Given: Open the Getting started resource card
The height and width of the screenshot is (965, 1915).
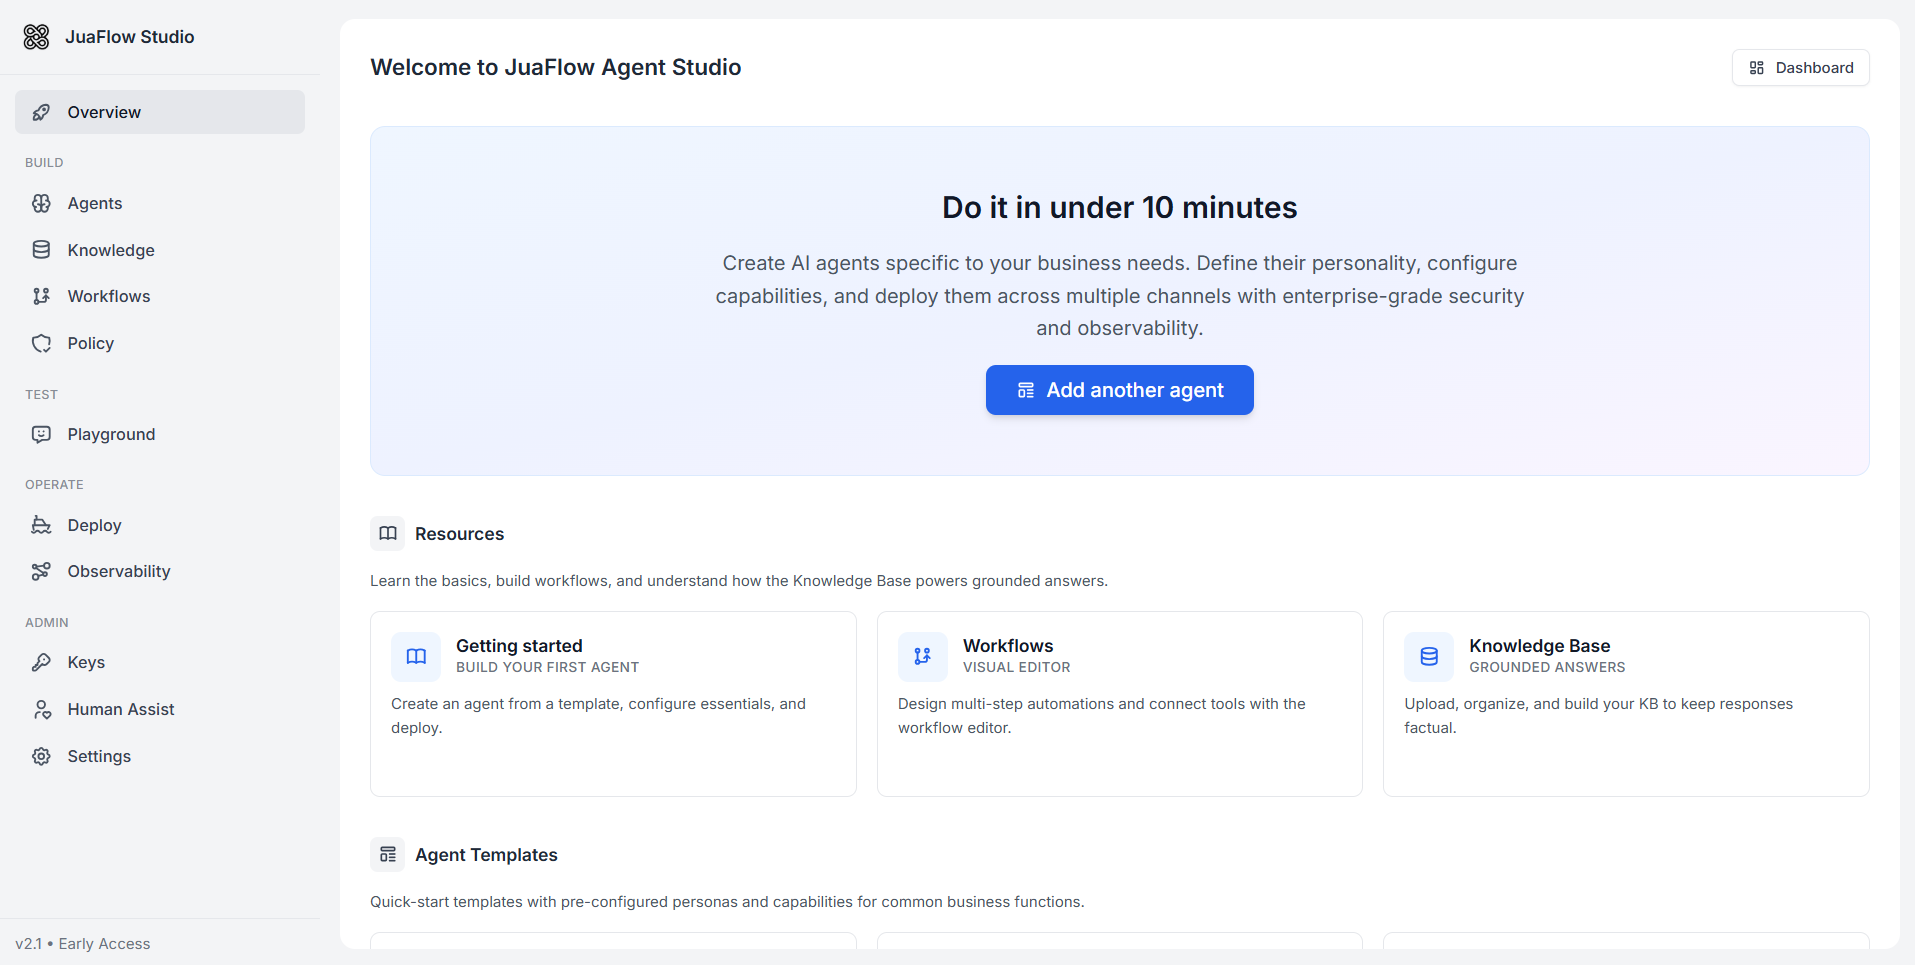Looking at the screenshot, I should [x=613, y=703].
